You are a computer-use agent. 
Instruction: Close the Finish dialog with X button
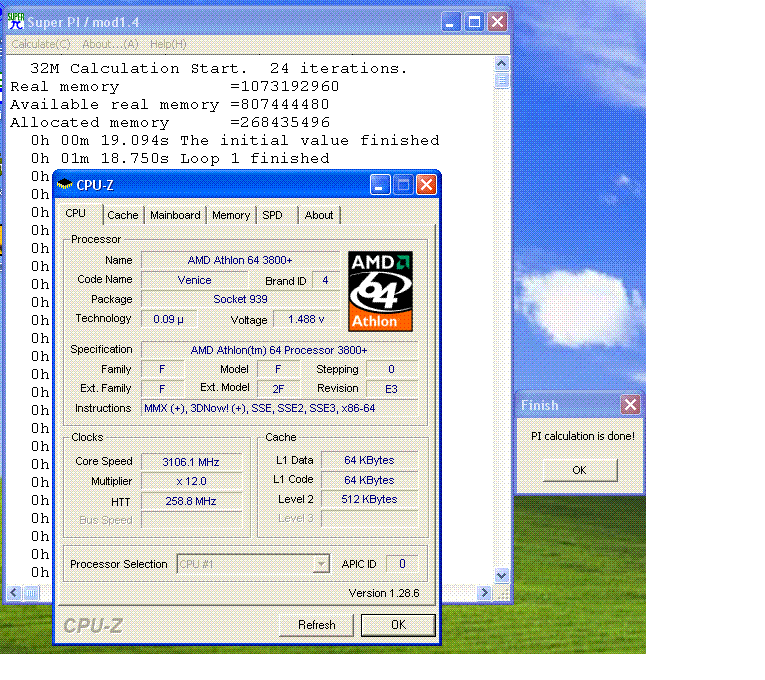point(630,404)
